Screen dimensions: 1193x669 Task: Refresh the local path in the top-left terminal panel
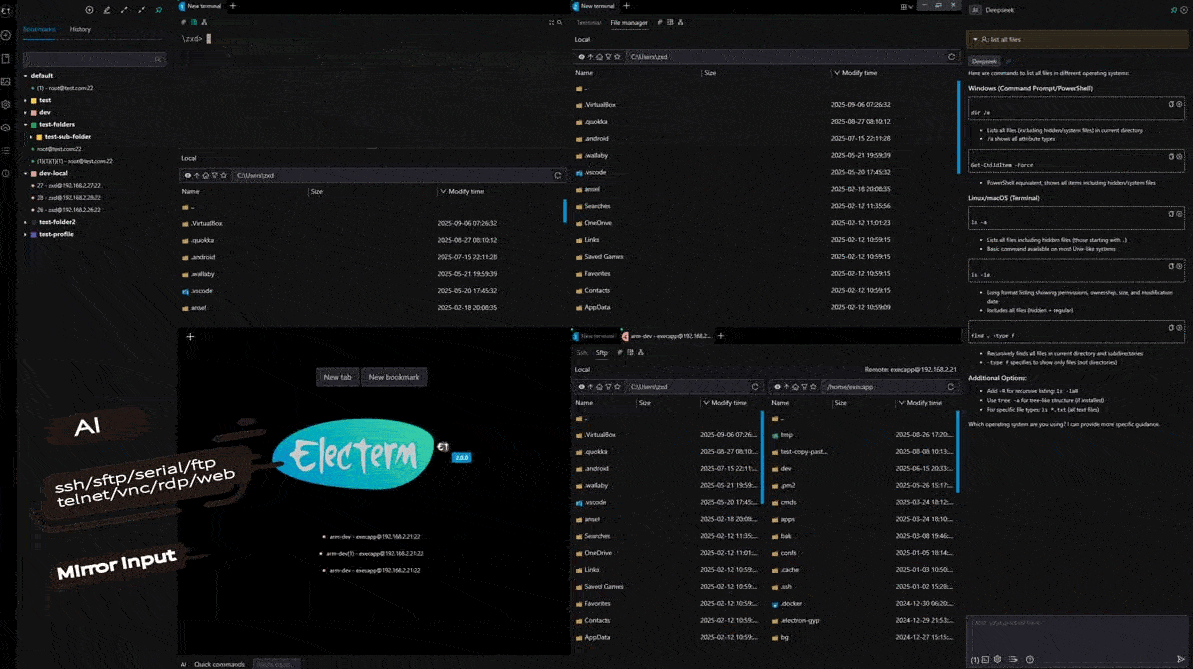[x=558, y=175]
